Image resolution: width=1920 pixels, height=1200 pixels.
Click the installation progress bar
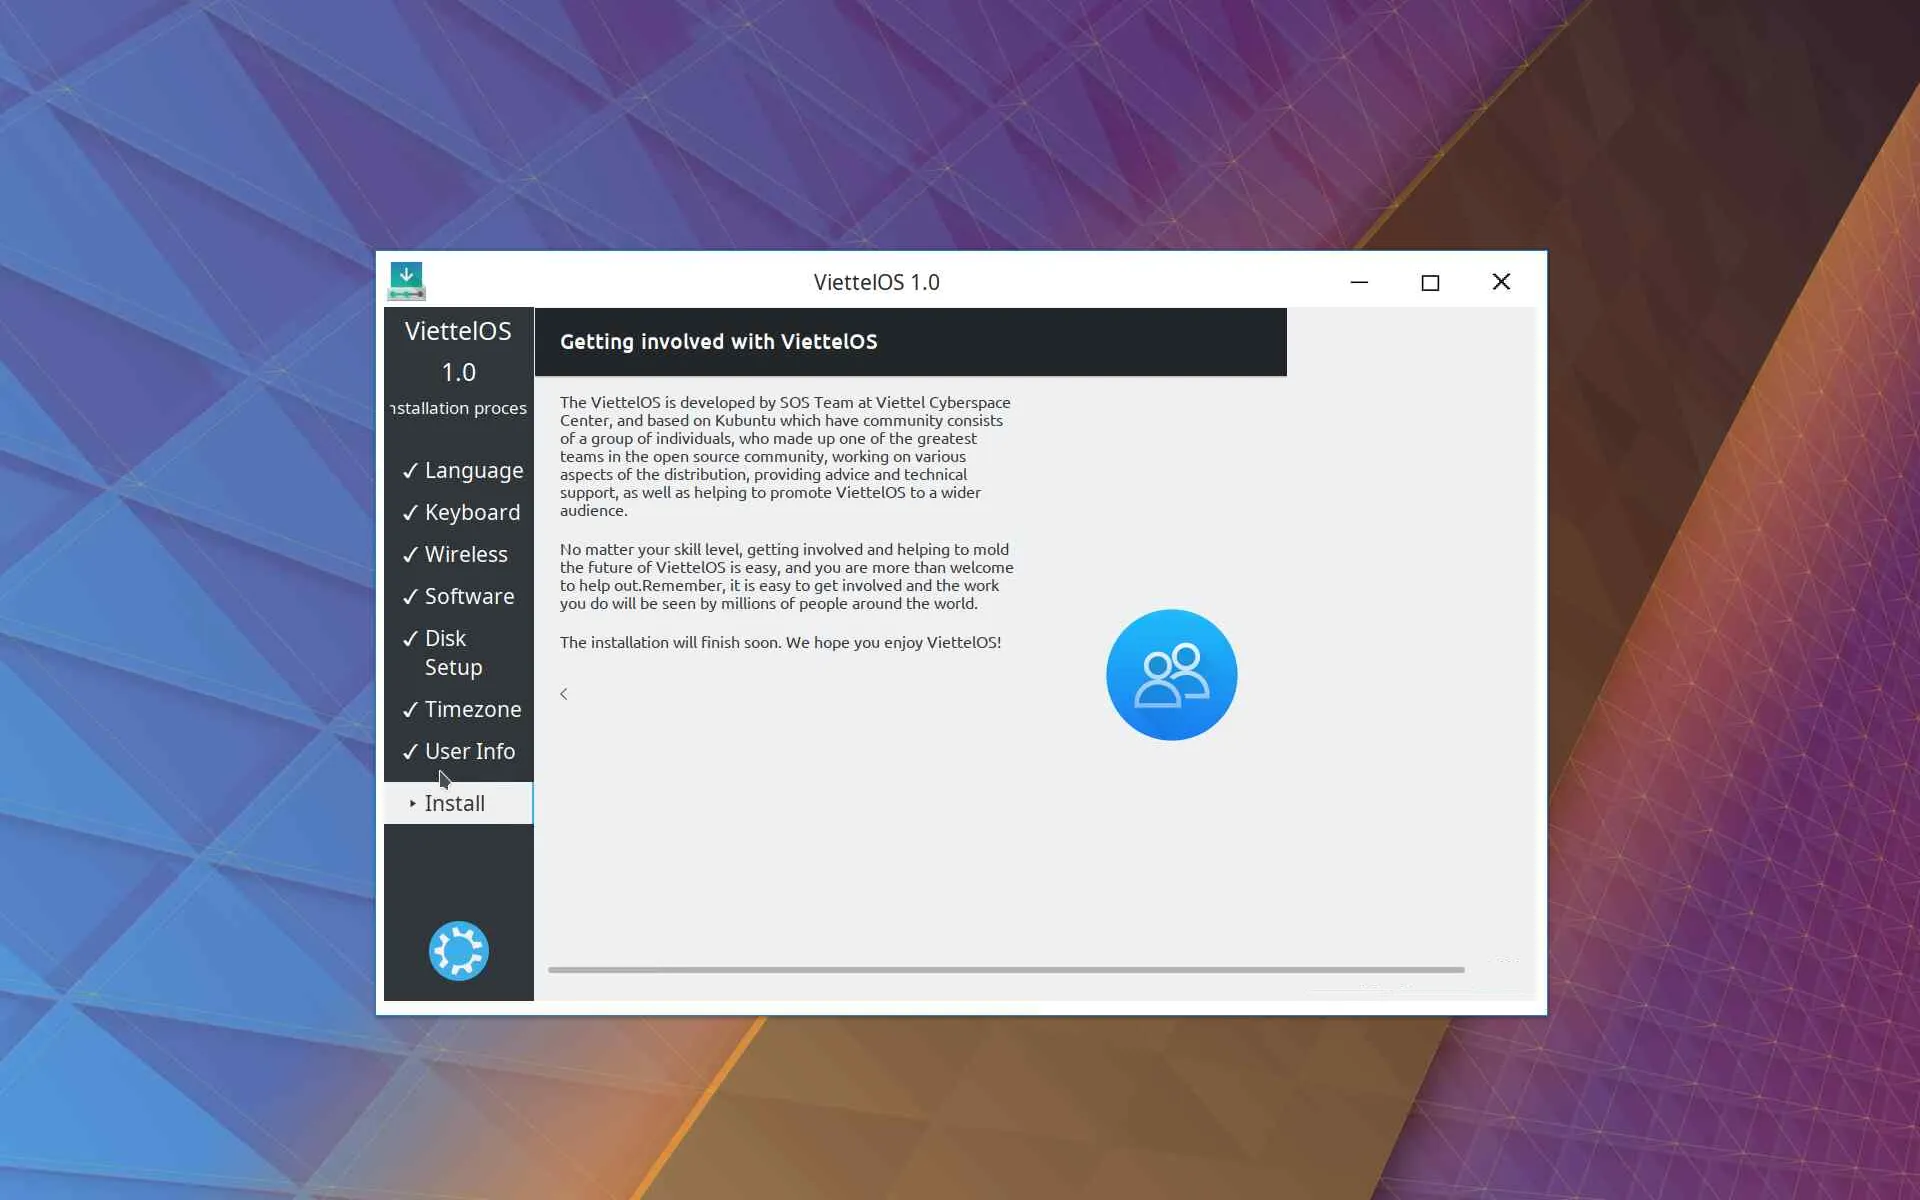[x=1005, y=969]
